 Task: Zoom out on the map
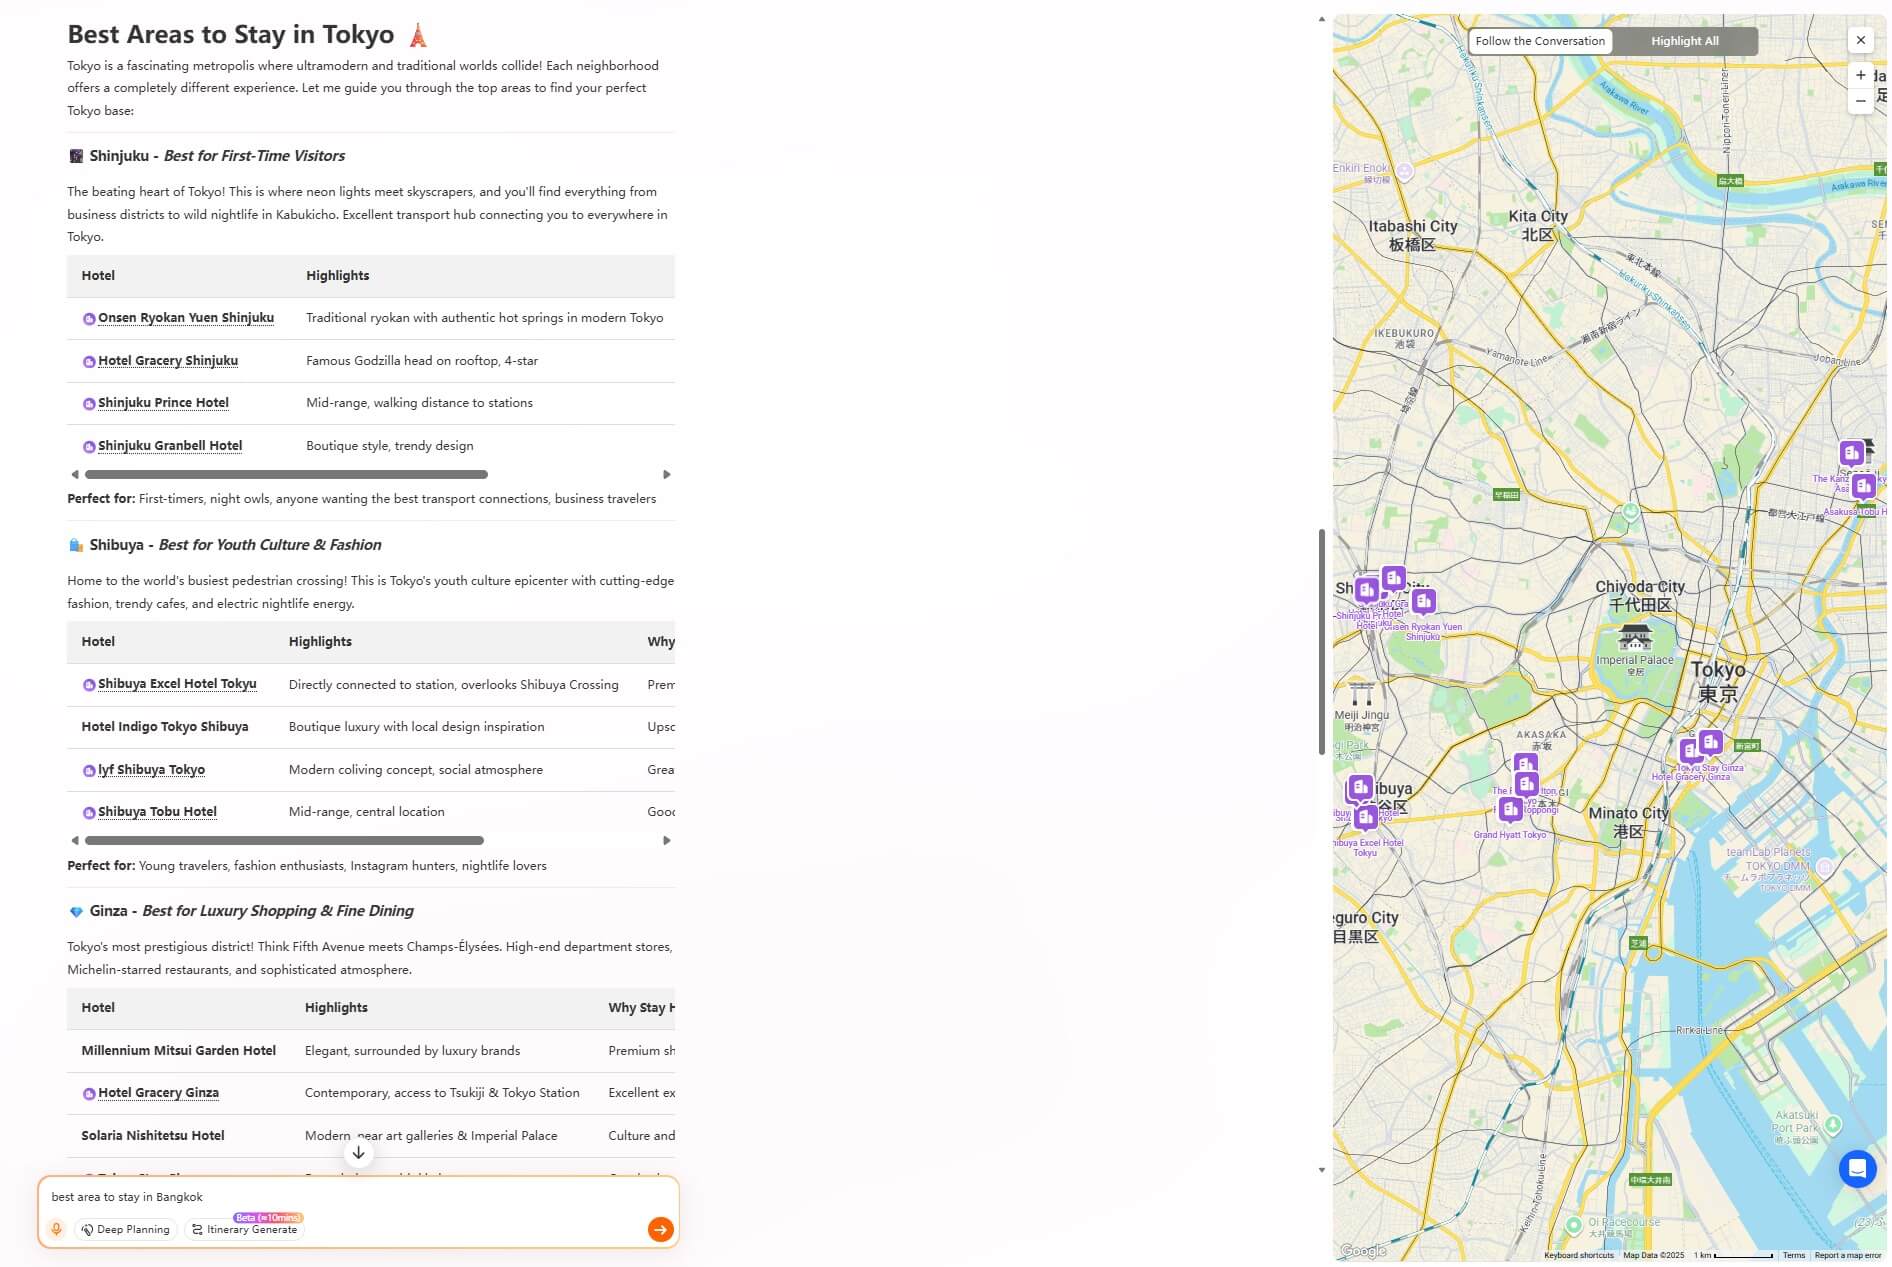tap(1860, 101)
